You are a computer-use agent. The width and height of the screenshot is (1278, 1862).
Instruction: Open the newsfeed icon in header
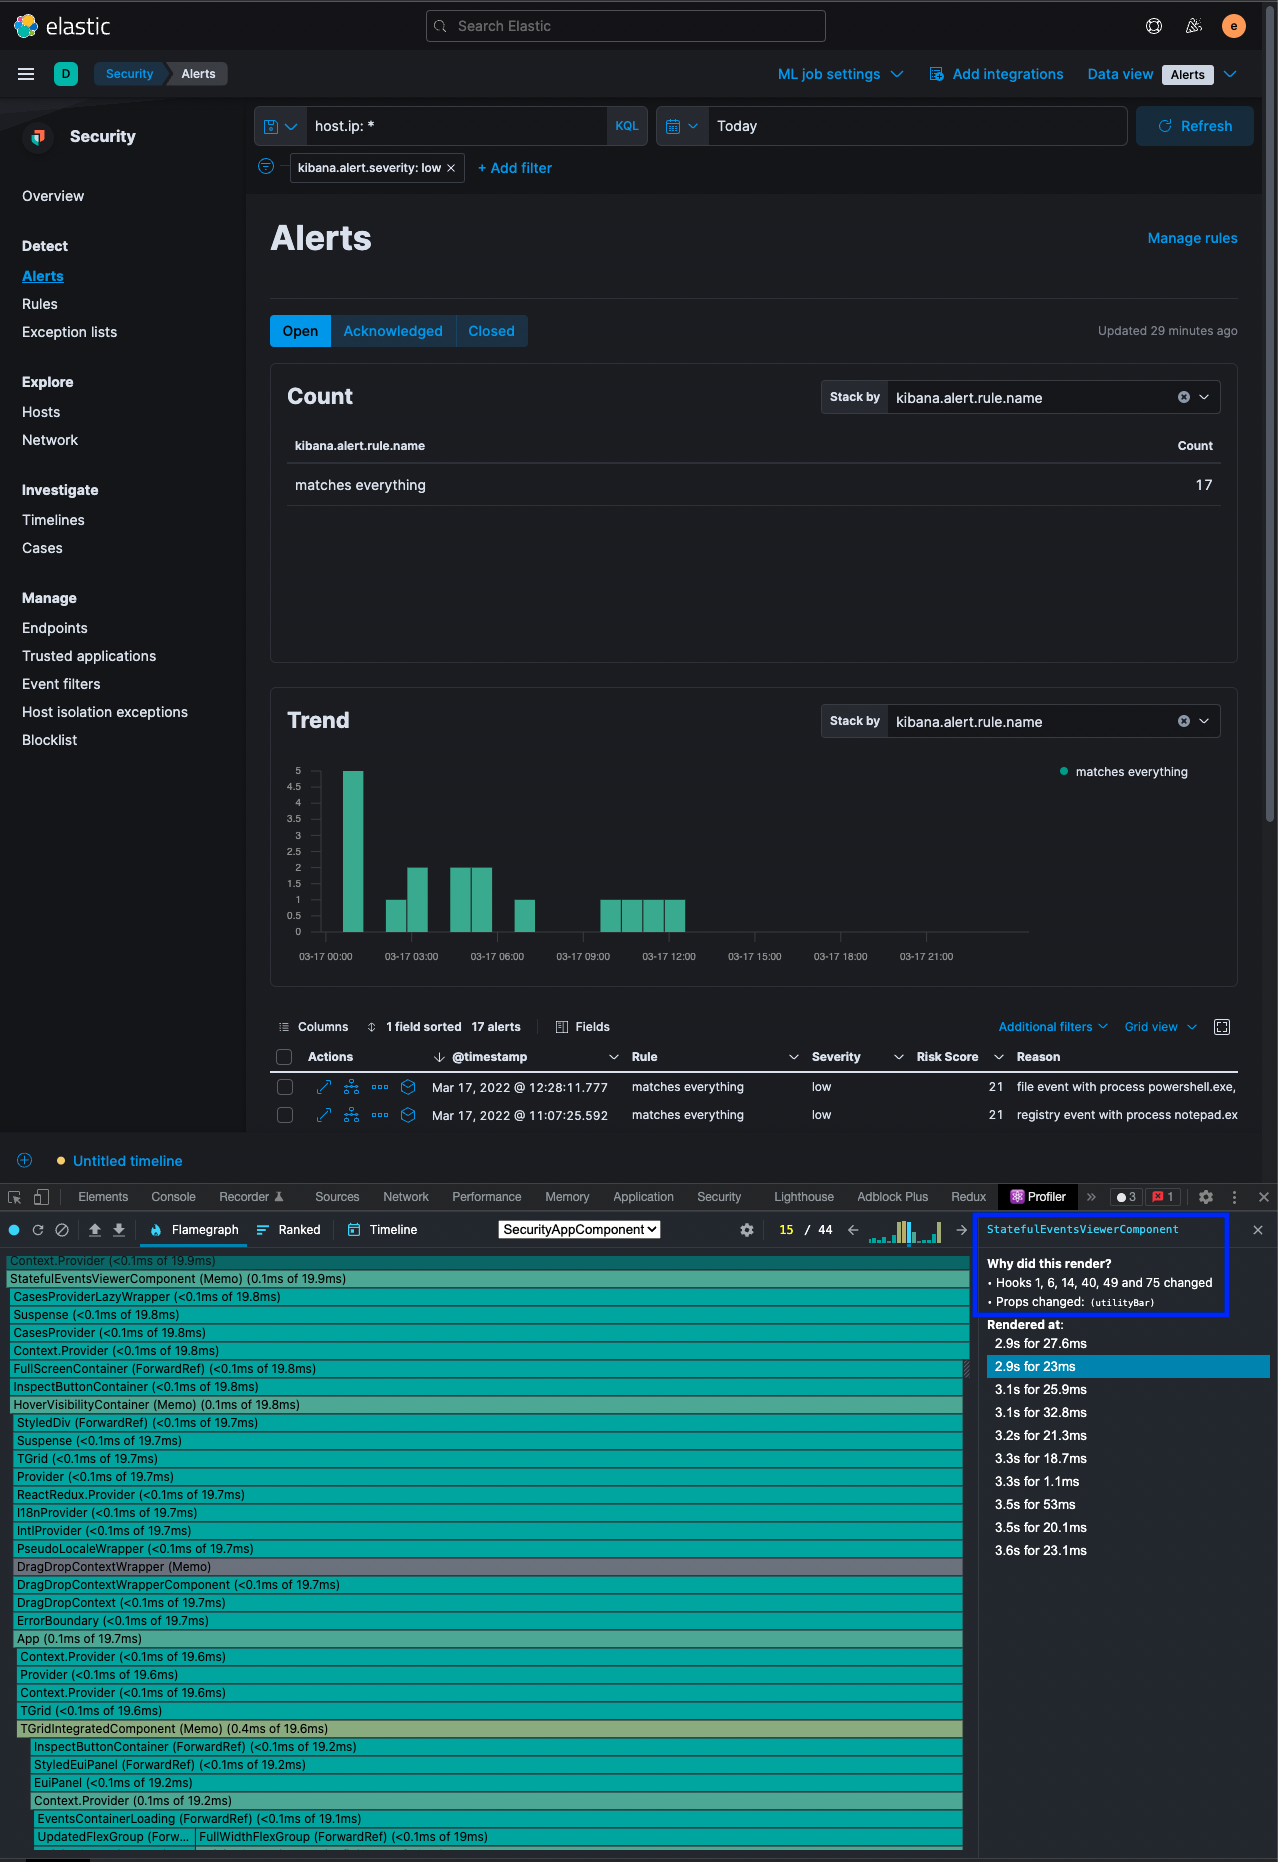(1194, 26)
